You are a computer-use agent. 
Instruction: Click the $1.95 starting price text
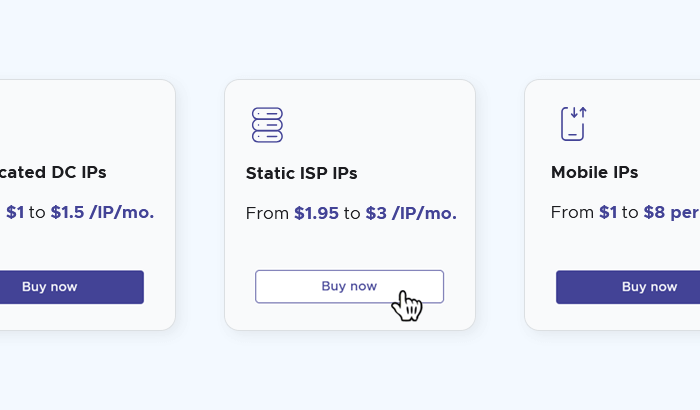(316, 213)
